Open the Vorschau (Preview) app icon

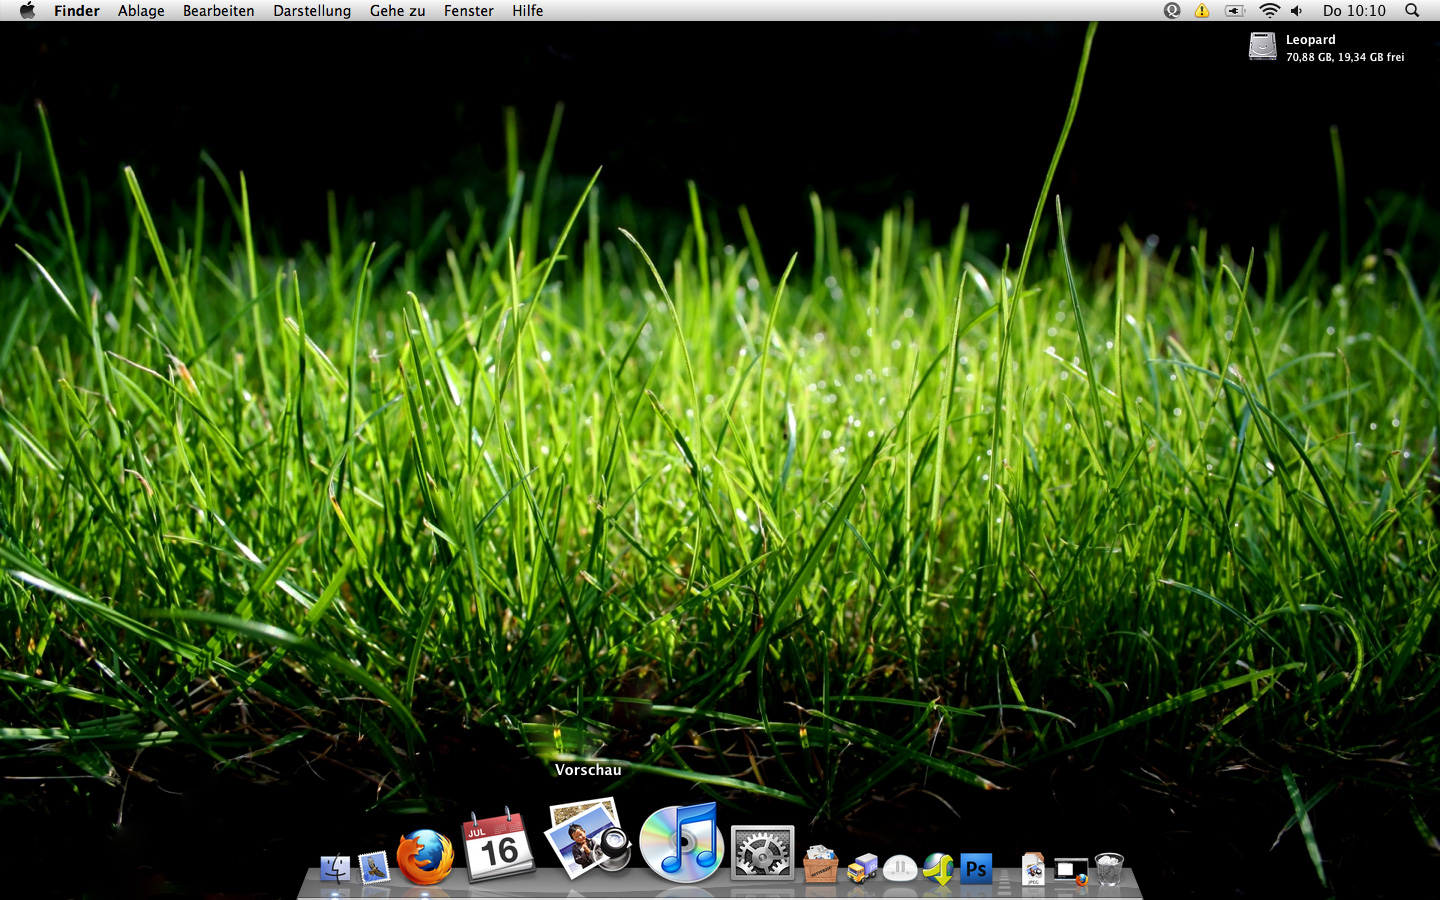(588, 838)
